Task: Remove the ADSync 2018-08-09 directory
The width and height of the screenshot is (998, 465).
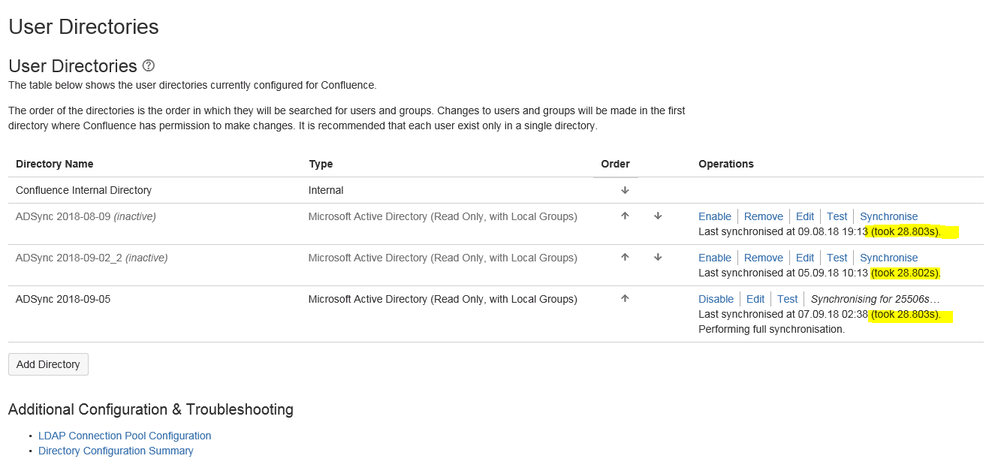Action: [x=763, y=216]
